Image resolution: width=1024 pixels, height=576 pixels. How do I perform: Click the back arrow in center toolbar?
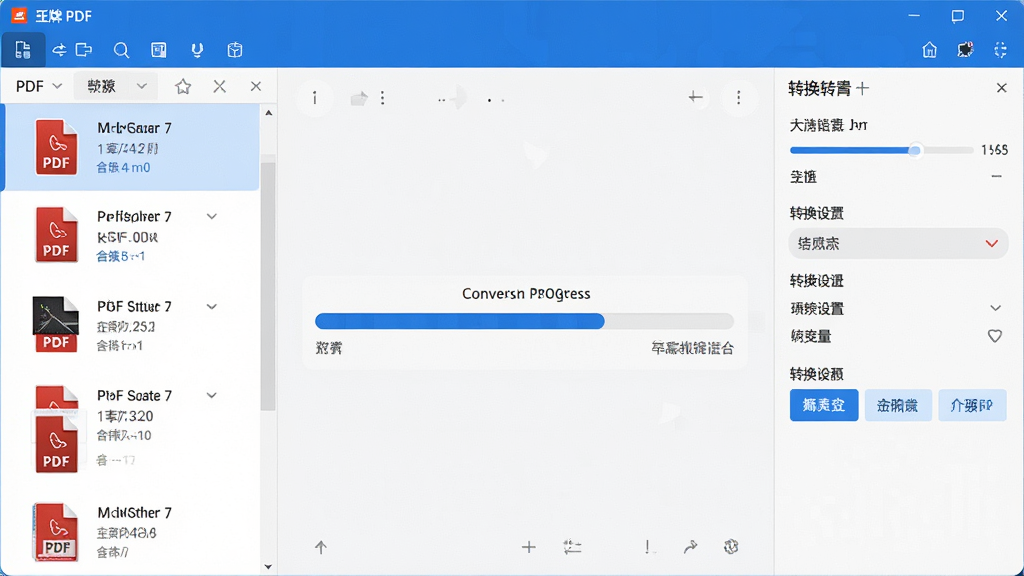pyautogui.click(x=695, y=98)
